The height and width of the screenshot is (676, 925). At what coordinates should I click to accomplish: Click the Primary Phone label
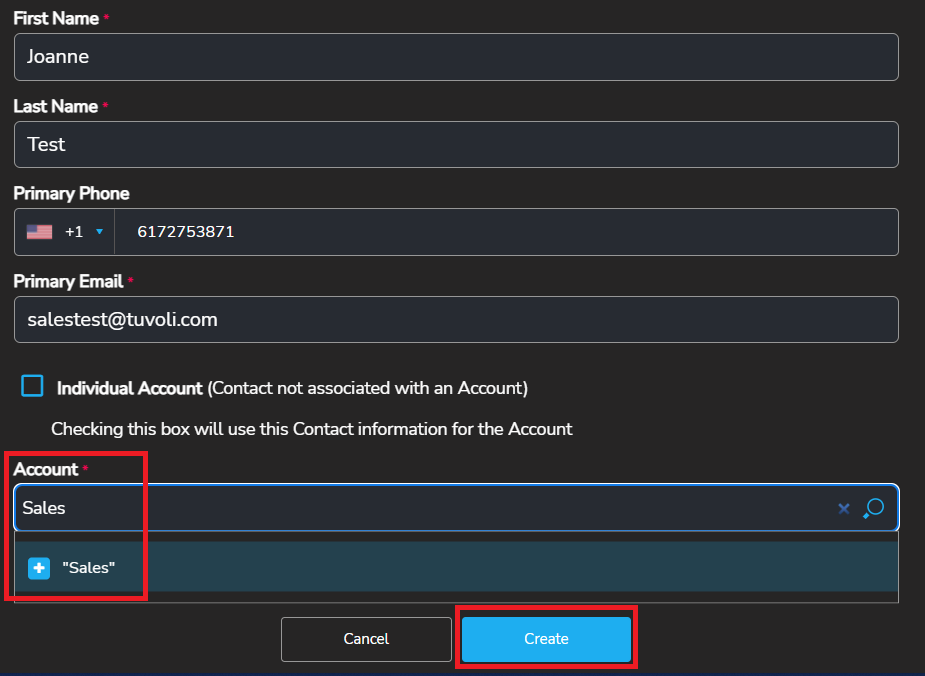click(71, 193)
